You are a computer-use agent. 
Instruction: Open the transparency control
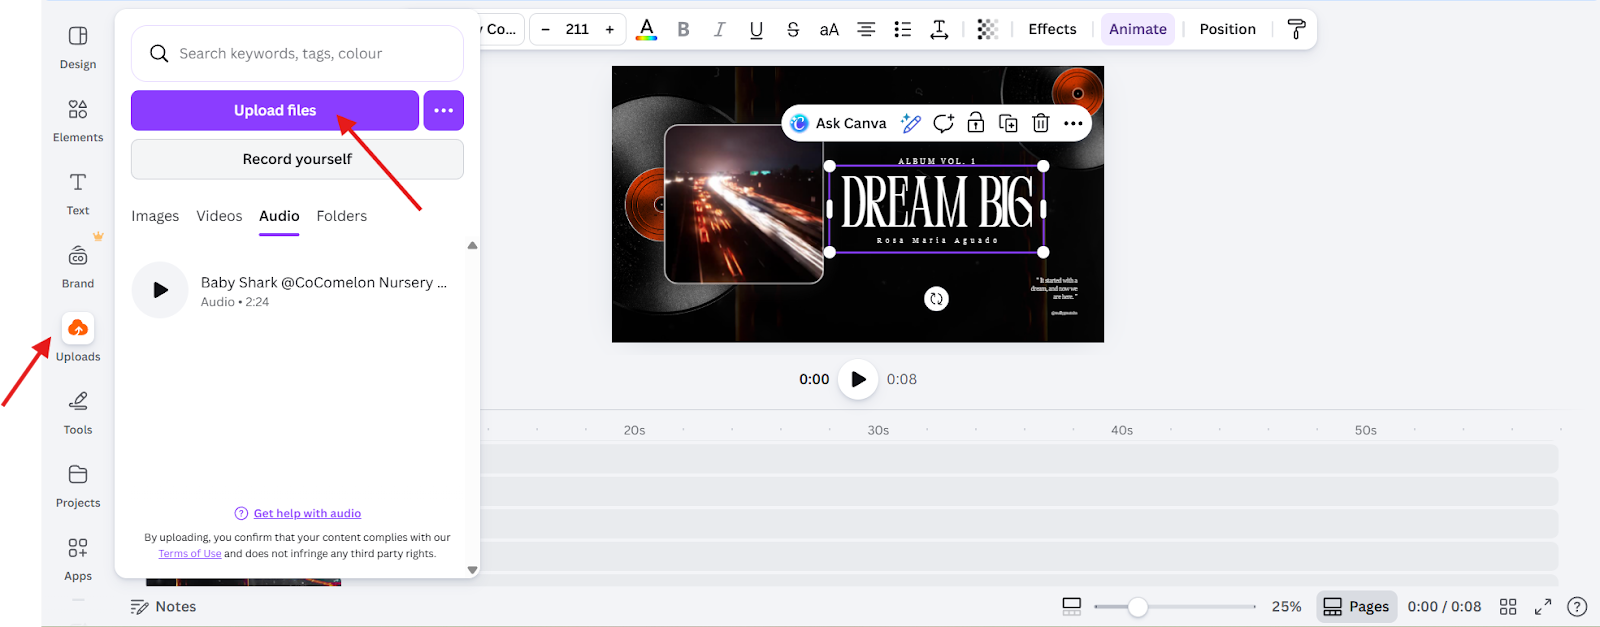coord(988,29)
